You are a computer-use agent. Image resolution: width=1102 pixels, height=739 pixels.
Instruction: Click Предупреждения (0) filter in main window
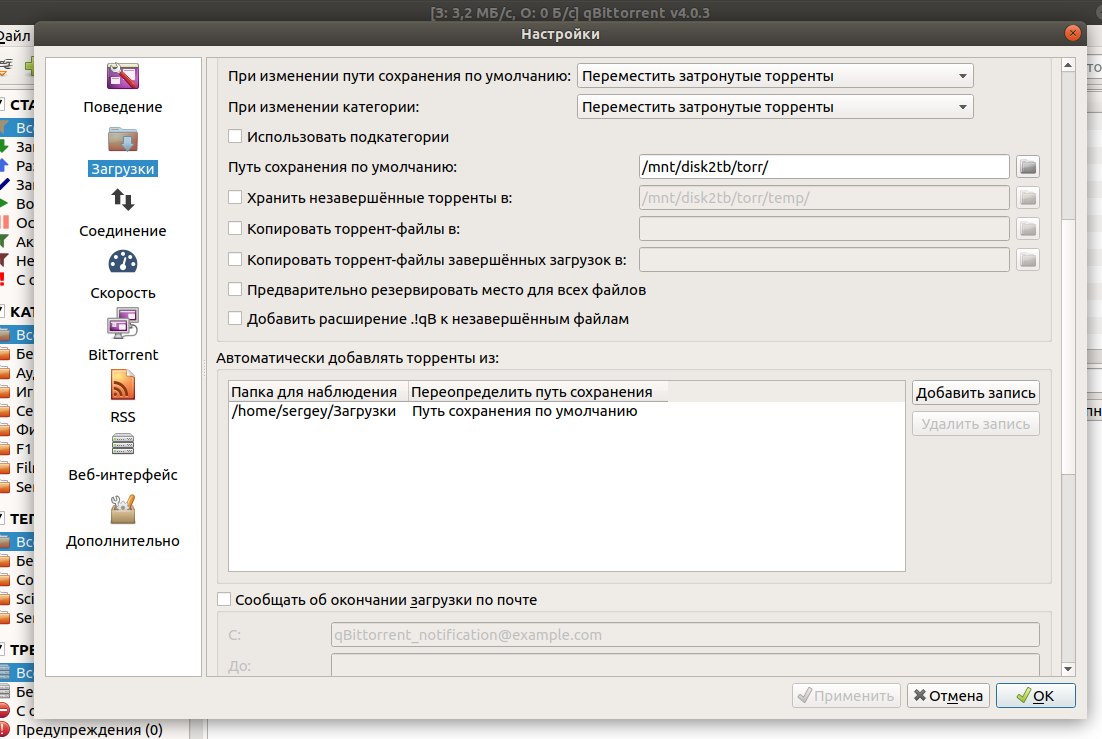[x=89, y=730]
